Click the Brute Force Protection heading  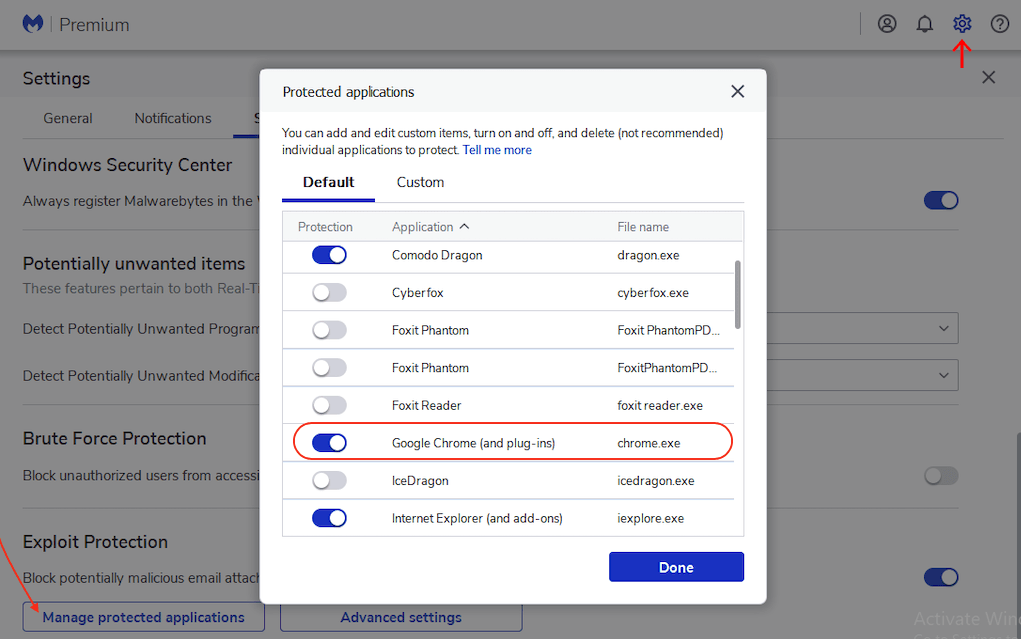(115, 438)
